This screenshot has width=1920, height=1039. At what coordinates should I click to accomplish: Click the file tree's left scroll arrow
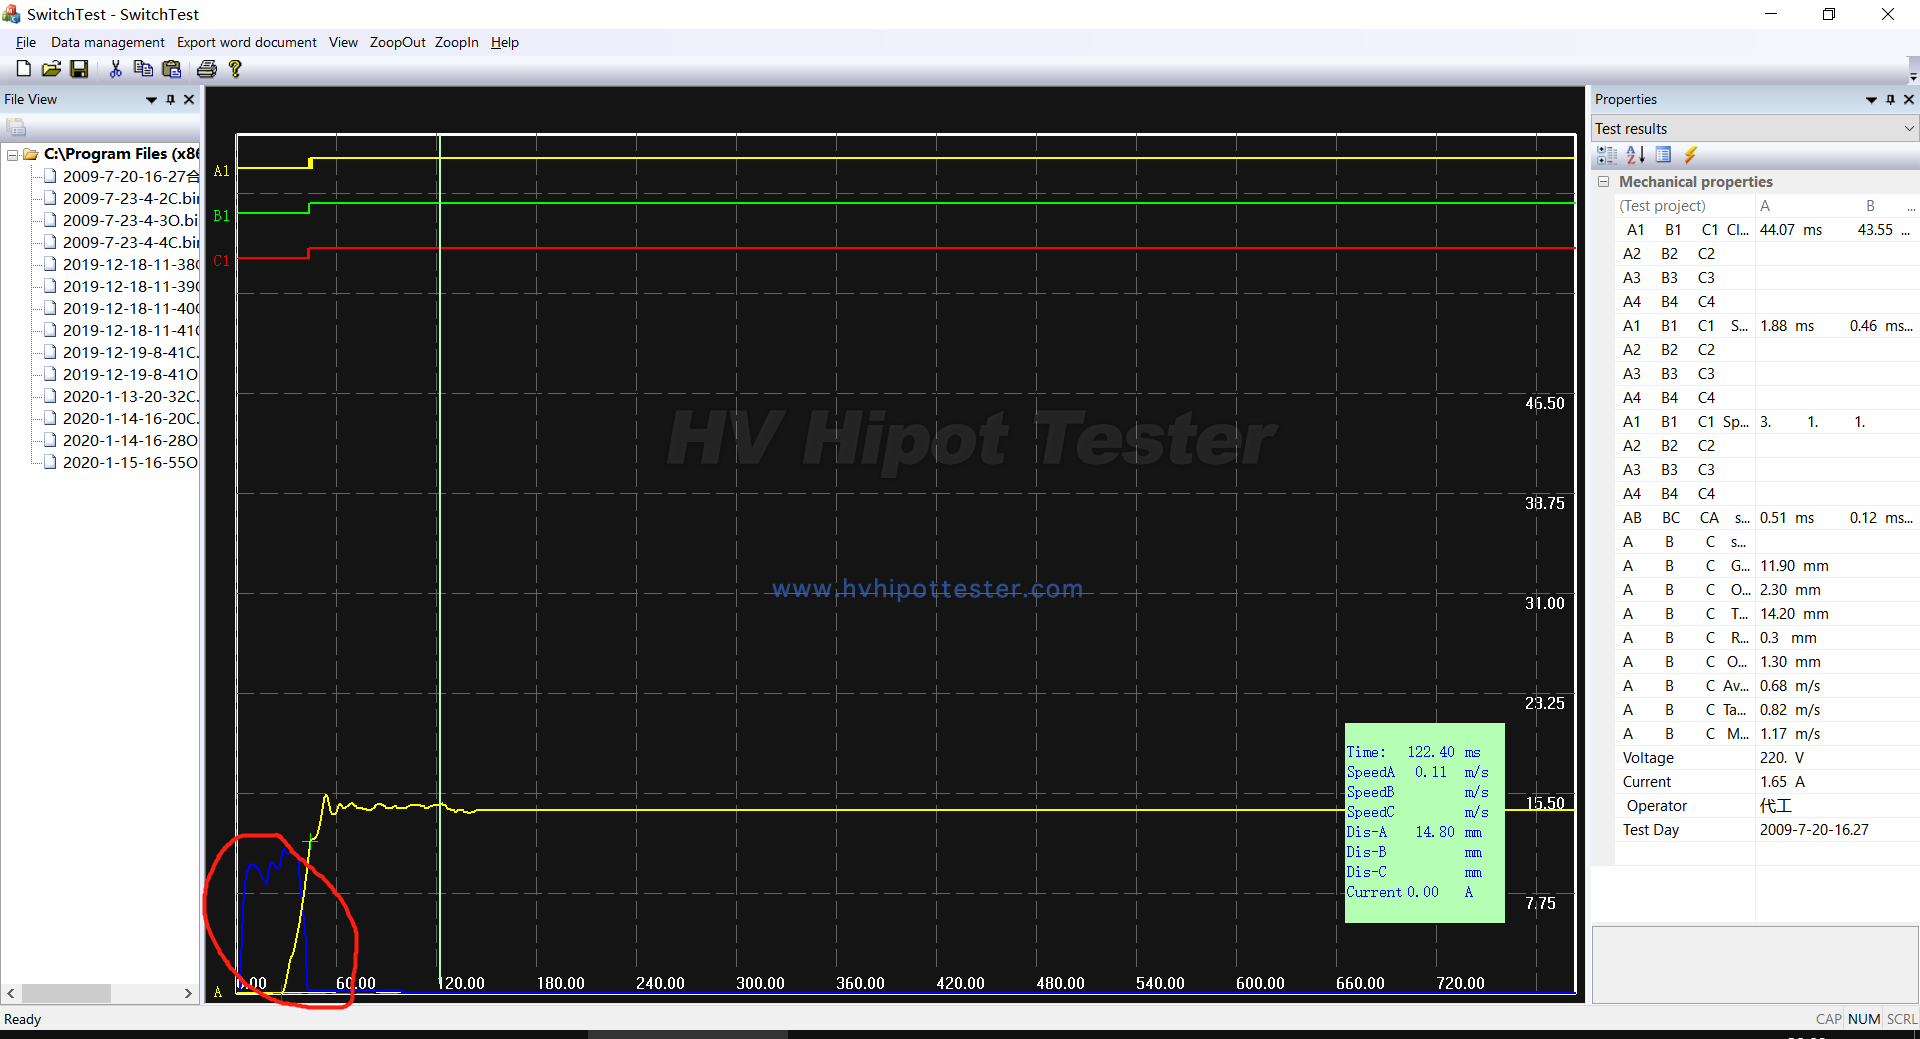coord(11,993)
